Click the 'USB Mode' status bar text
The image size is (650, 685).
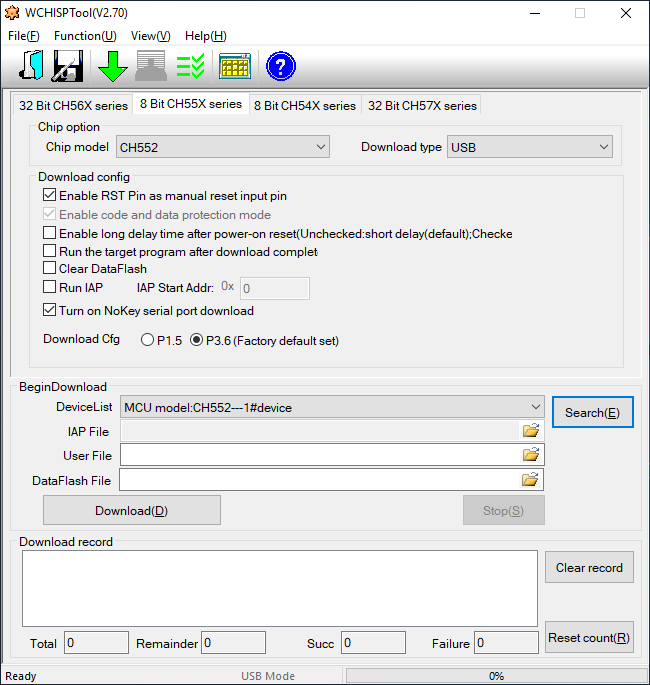coord(268,676)
